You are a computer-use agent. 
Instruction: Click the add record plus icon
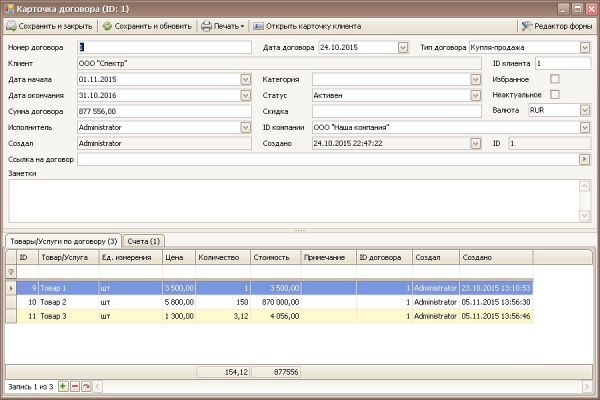pyautogui.click(x=63, y=386)
